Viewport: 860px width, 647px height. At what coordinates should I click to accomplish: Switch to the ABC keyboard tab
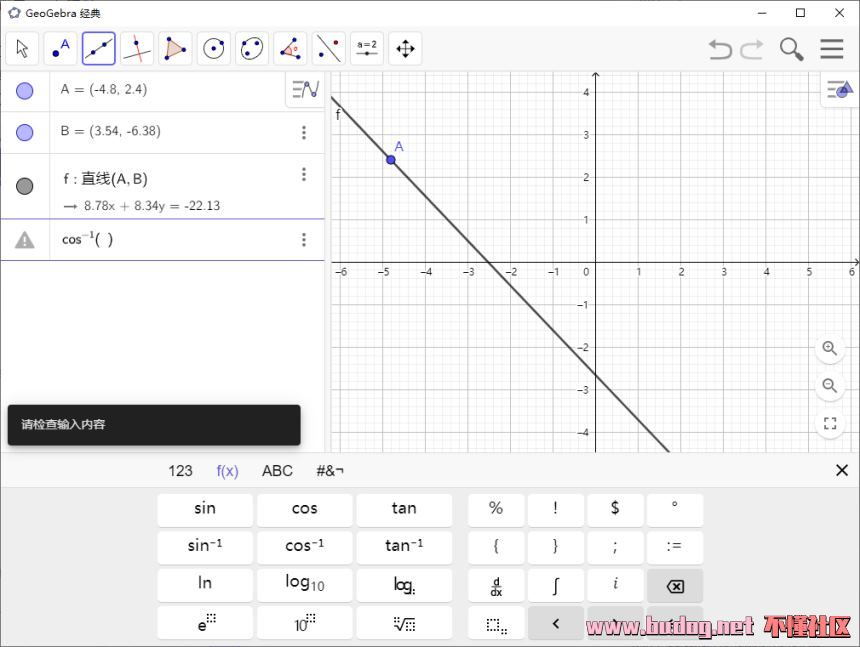tap(277, 471)
